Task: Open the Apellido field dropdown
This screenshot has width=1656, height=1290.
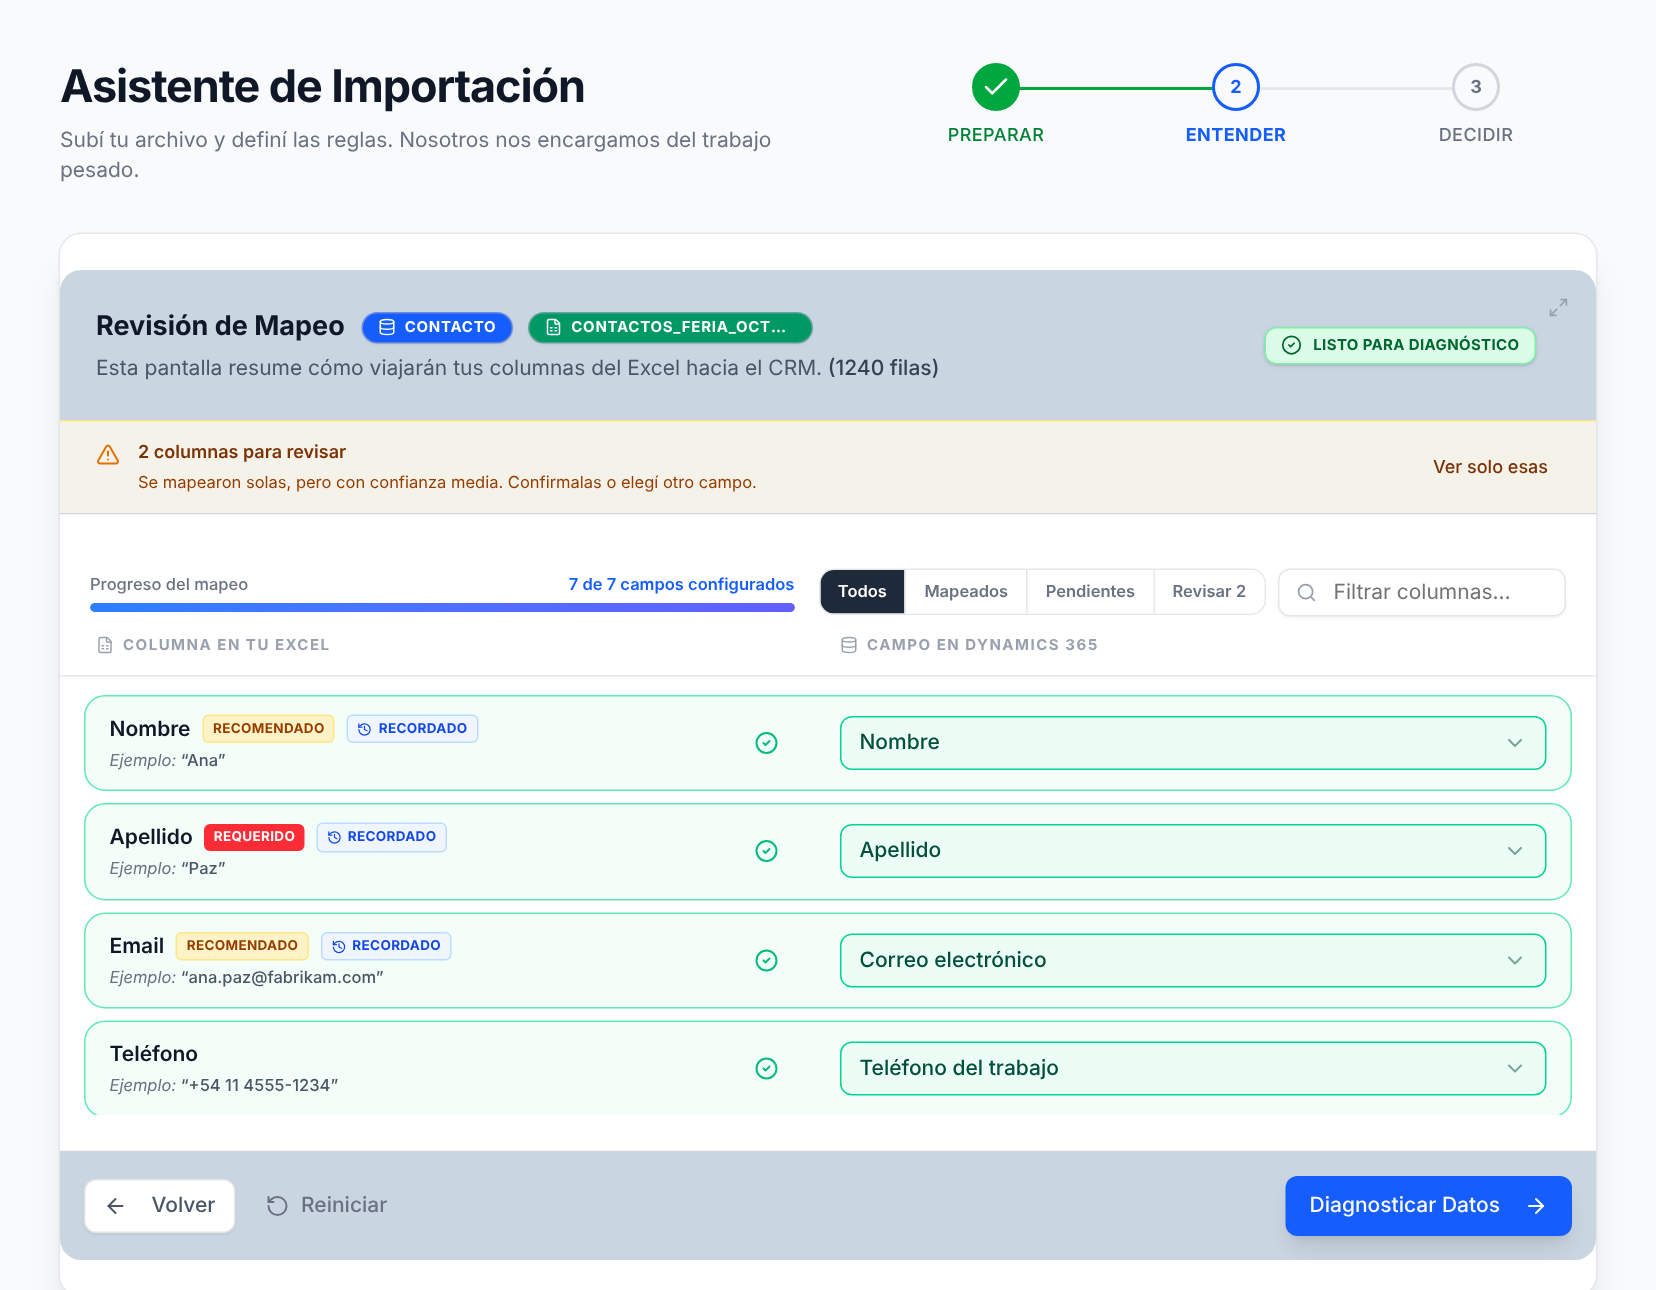Action: tap(1193, 851)
